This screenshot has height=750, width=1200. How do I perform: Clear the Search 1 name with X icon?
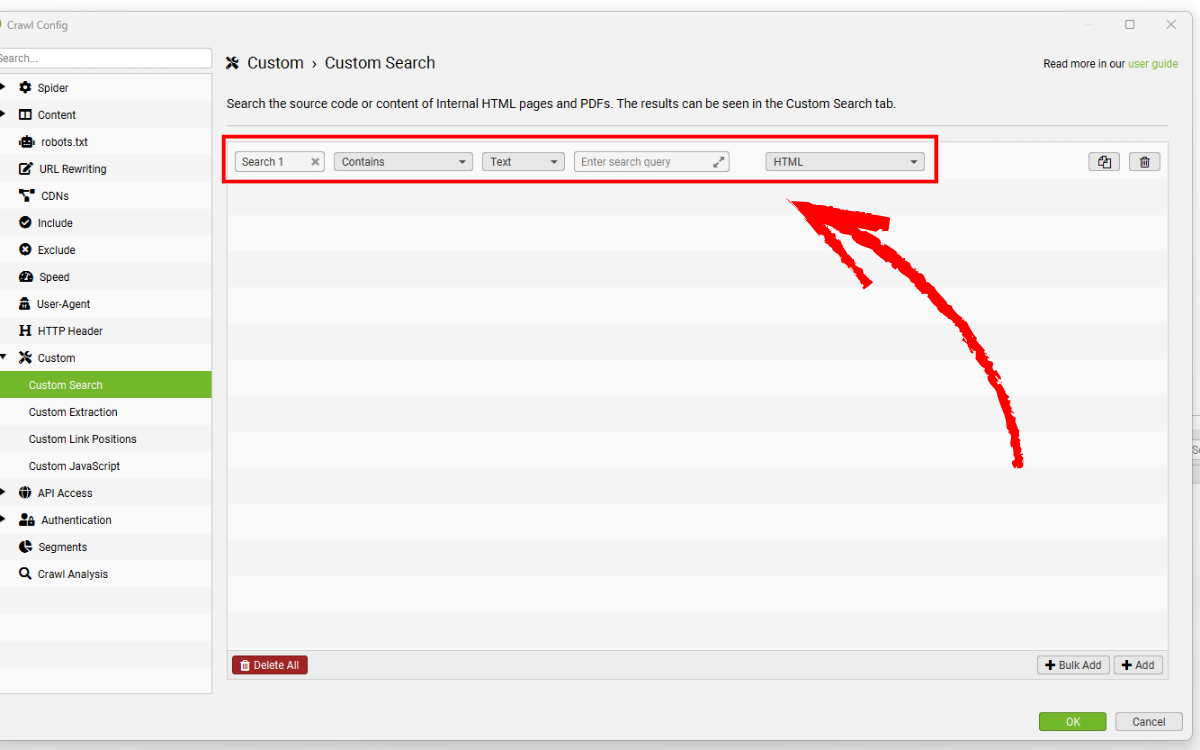(x=315, y=162)
